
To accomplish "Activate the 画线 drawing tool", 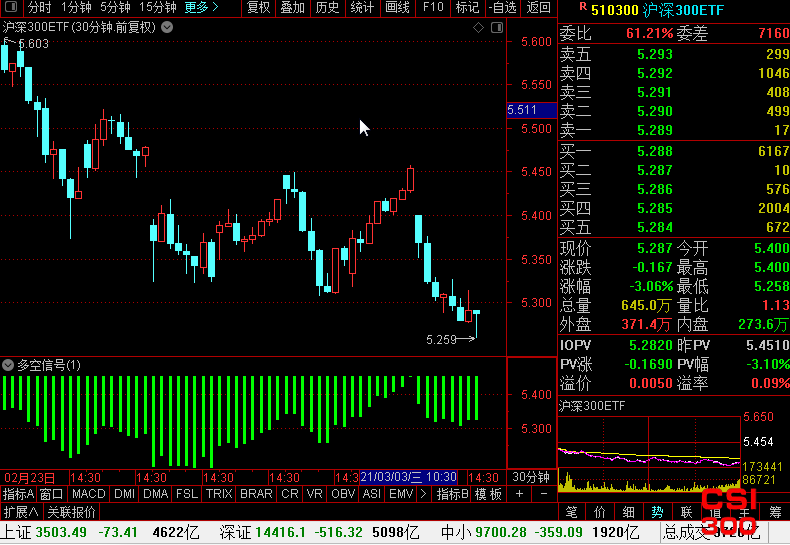I will pyautogui.click(x=398, y=7).
